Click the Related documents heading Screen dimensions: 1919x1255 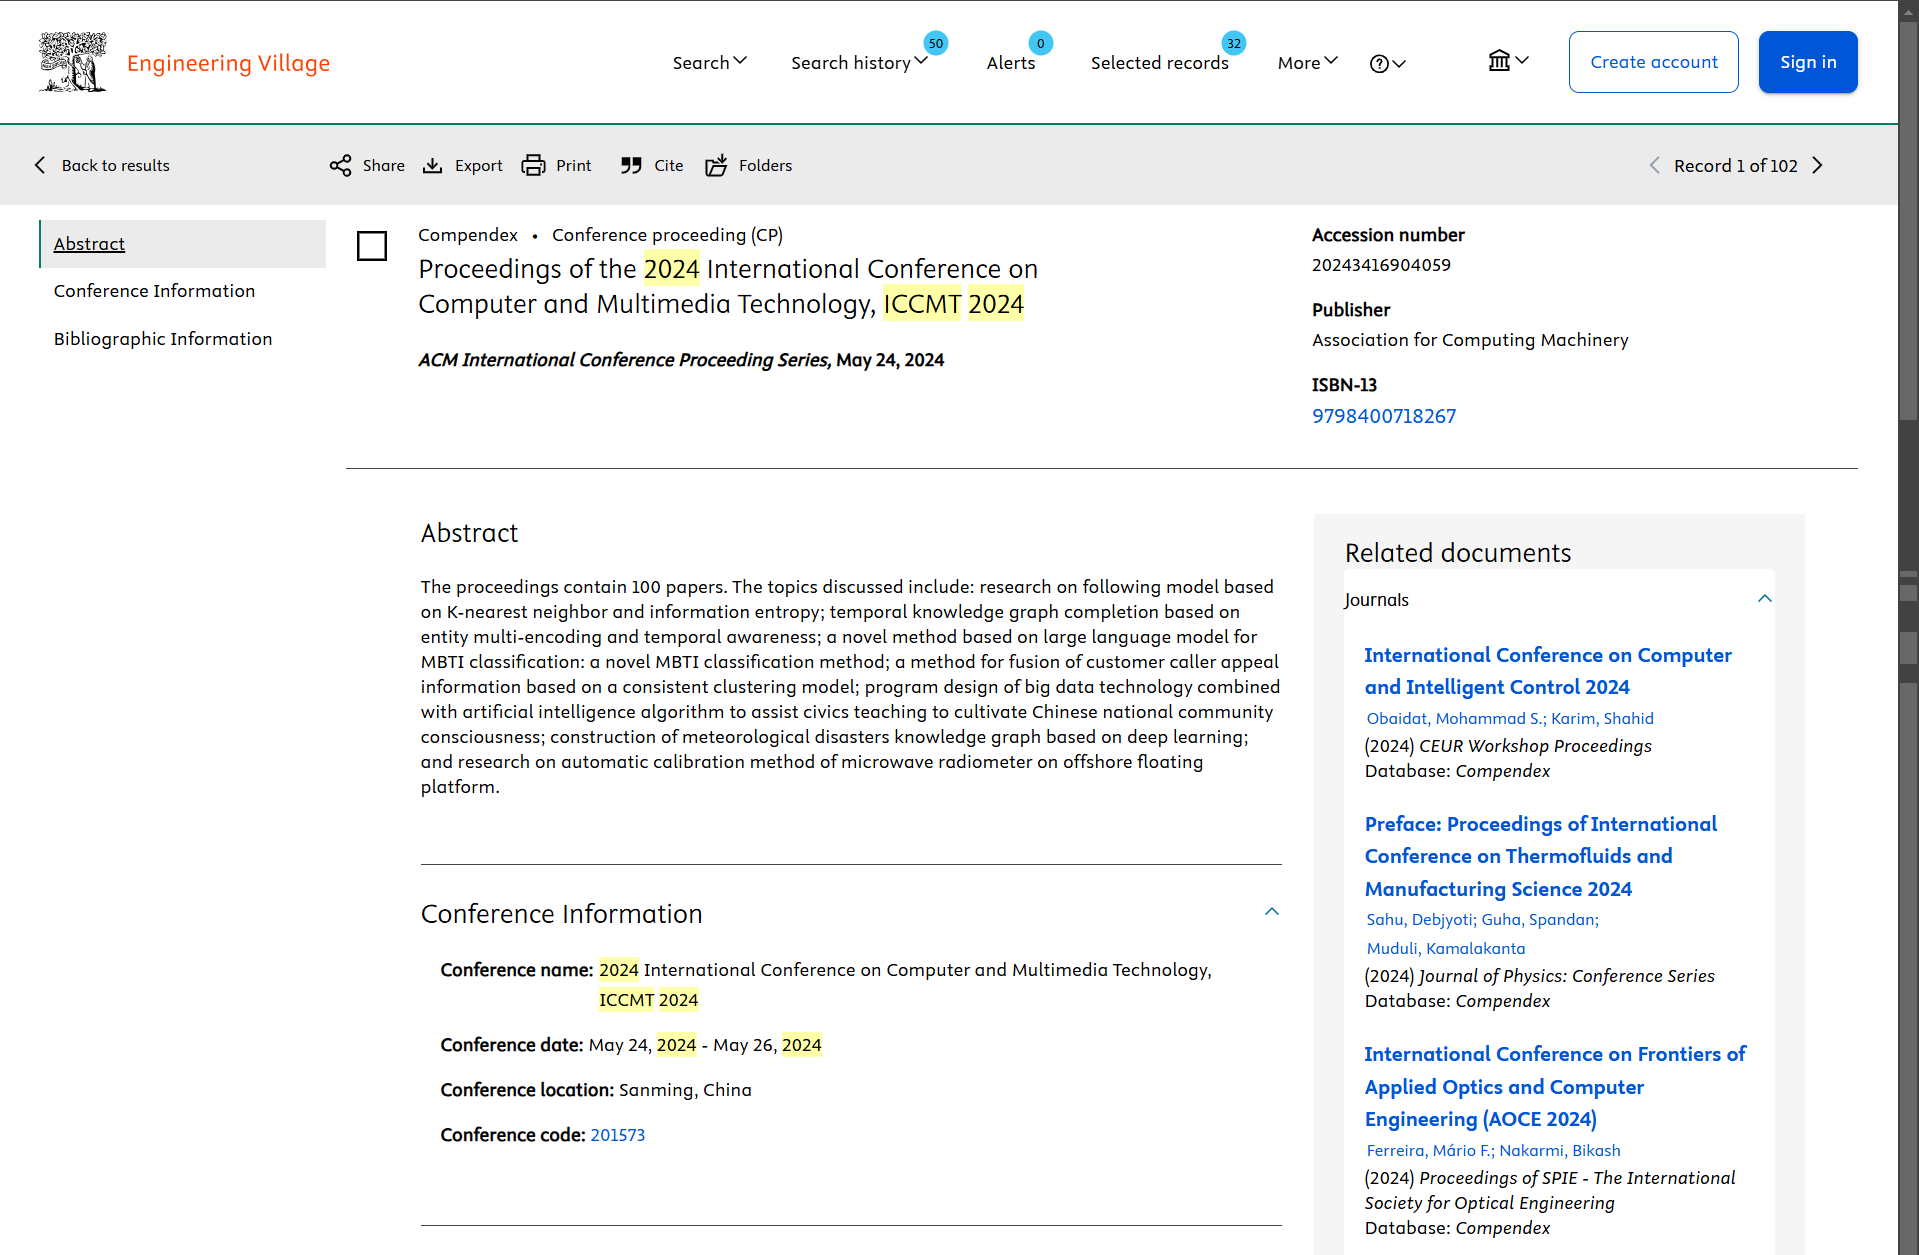[x=1457, y=553]
